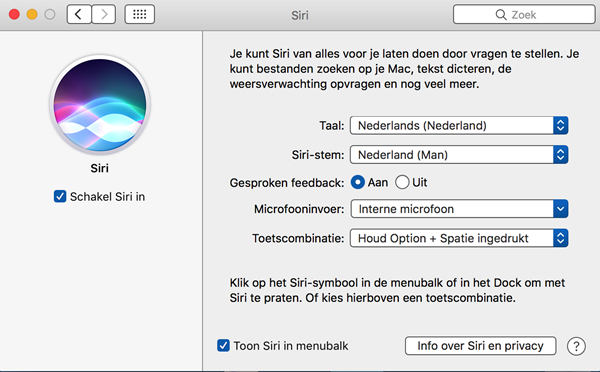Screen dimensions: 600x372
Task: Disable the Schakel Siri in checkbox
Action: 60,196
